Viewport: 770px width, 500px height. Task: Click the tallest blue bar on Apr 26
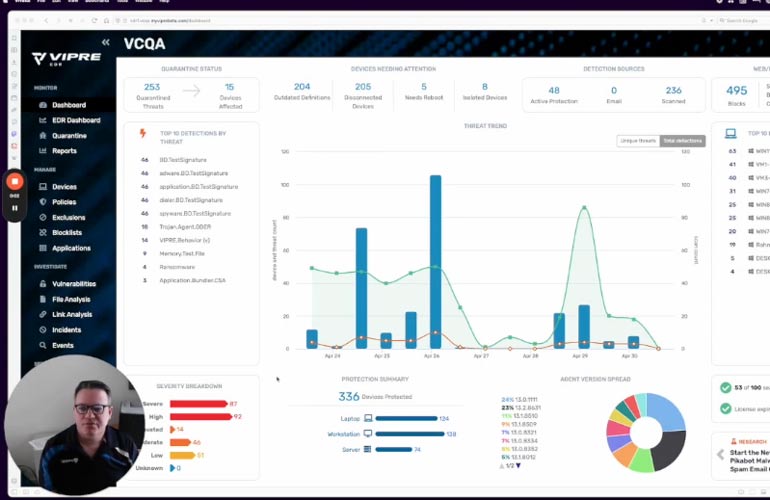(x=436, y=262)
